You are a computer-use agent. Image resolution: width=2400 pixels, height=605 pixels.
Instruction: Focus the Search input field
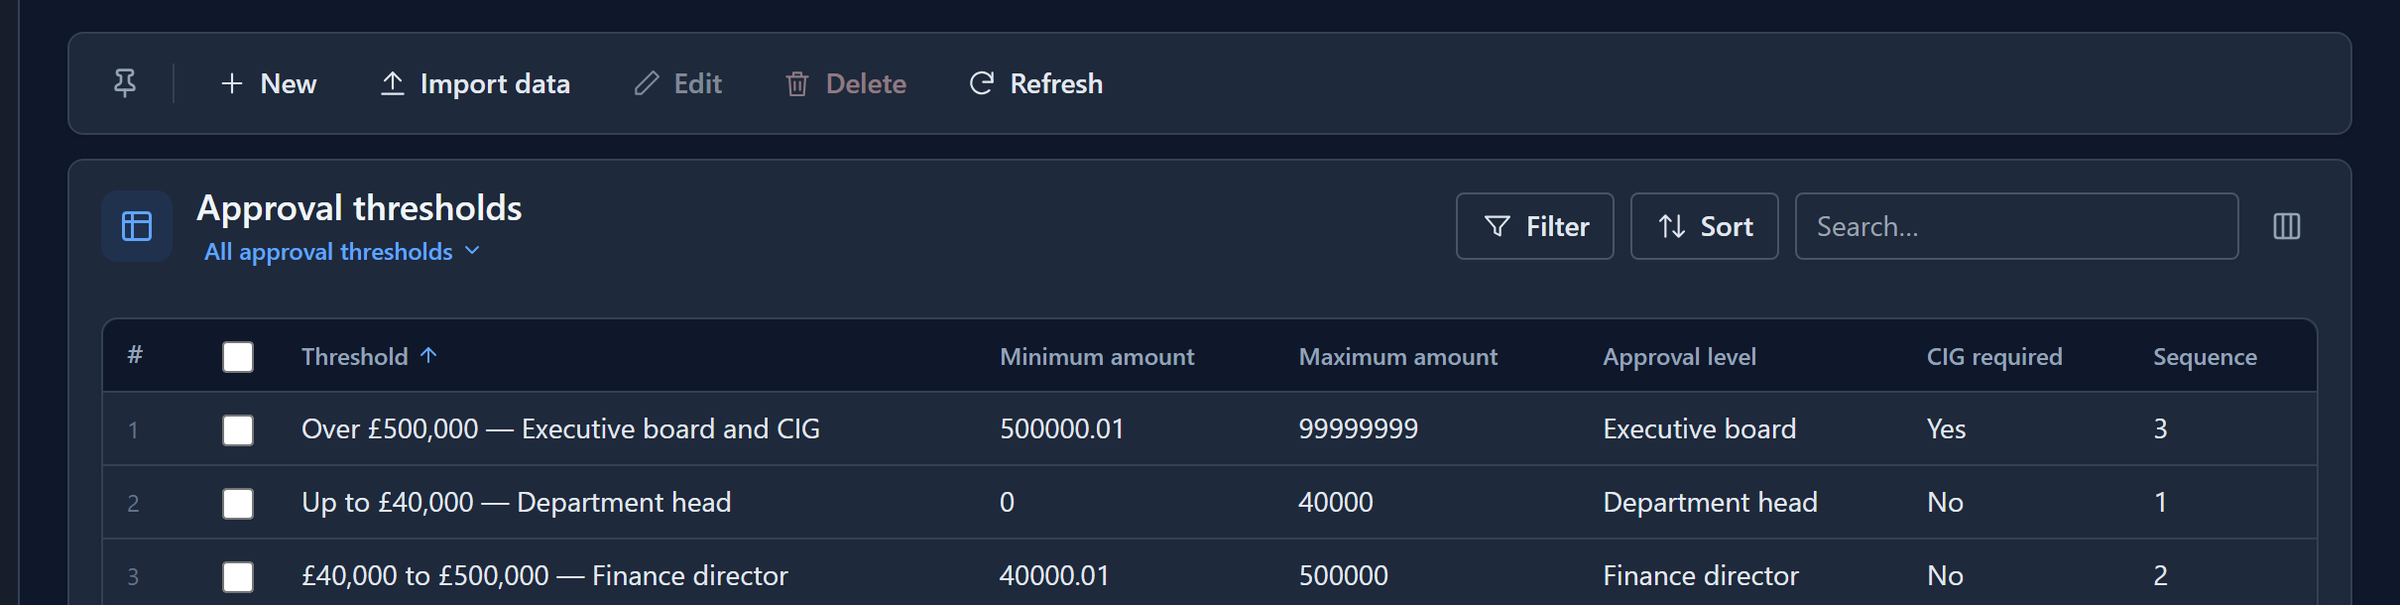click(x=2016, y=226)
